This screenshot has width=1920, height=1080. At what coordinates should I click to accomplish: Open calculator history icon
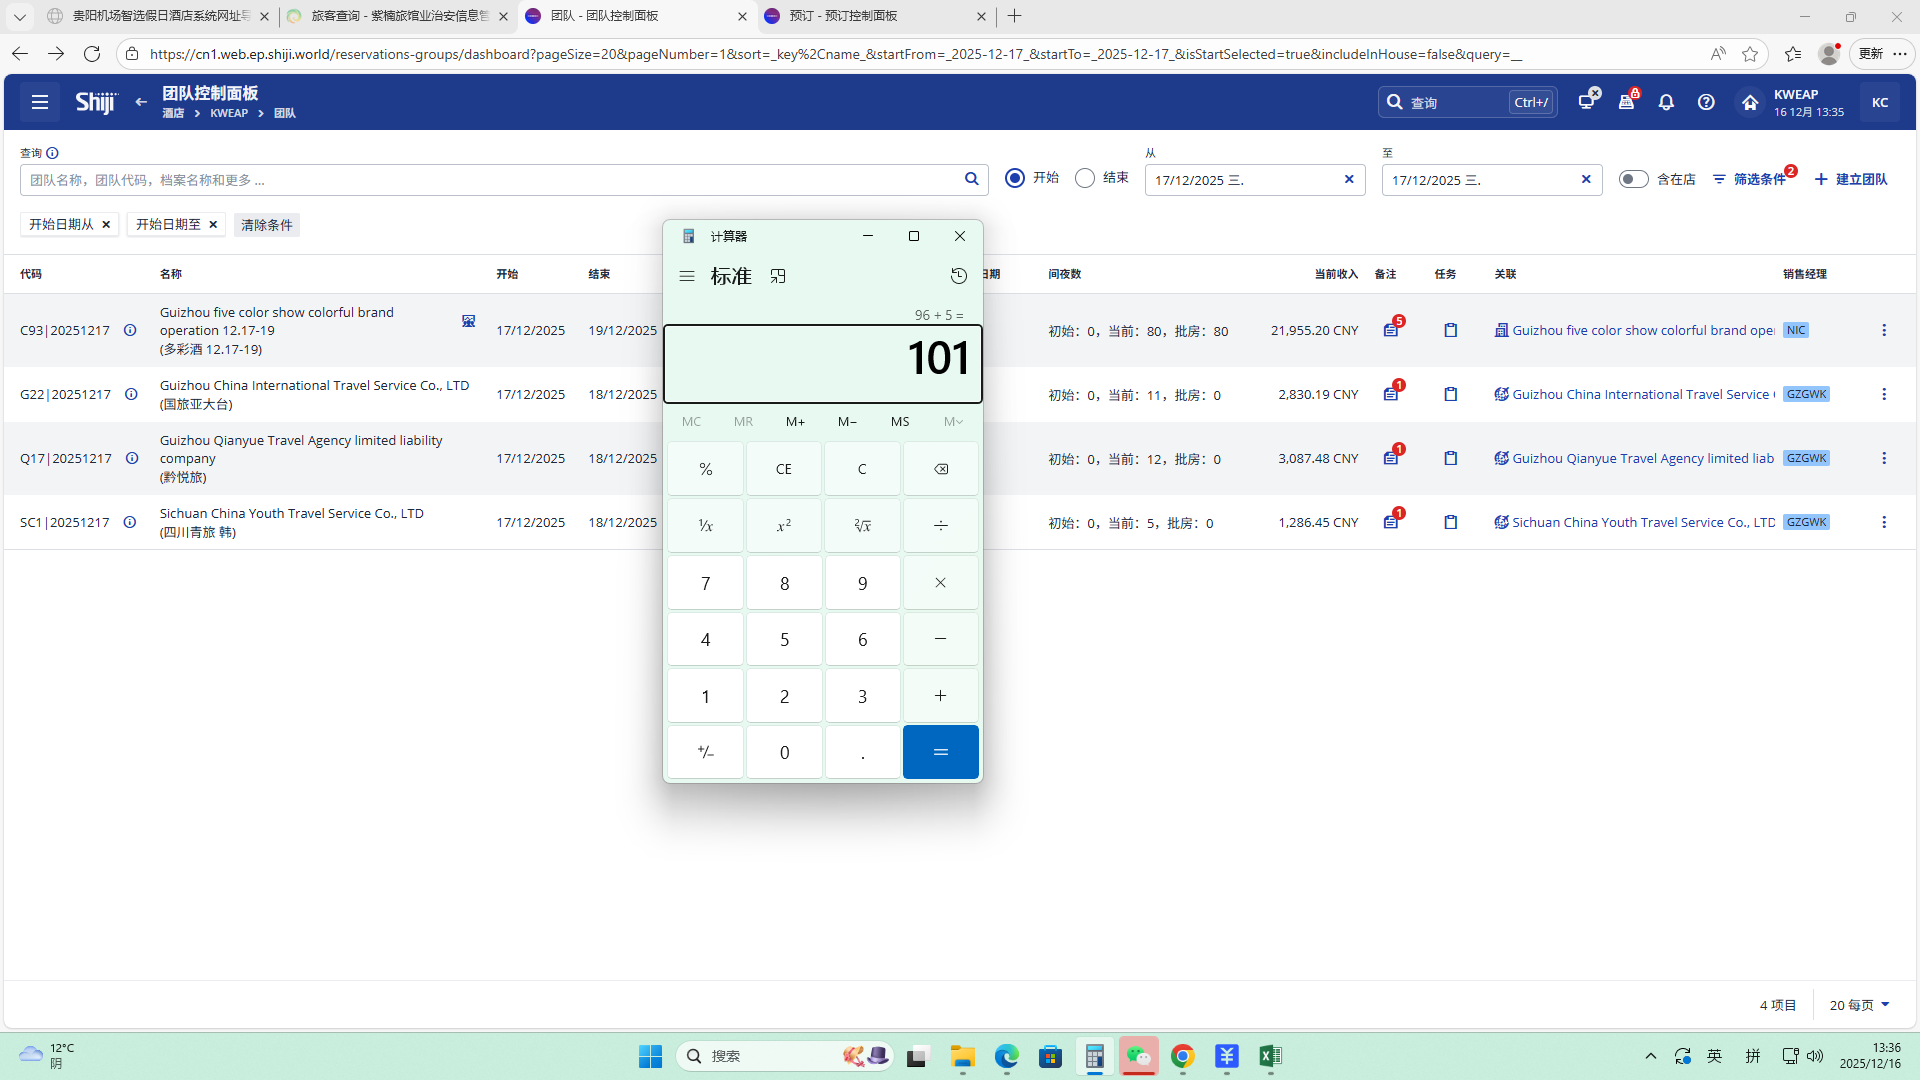(958, 276)
